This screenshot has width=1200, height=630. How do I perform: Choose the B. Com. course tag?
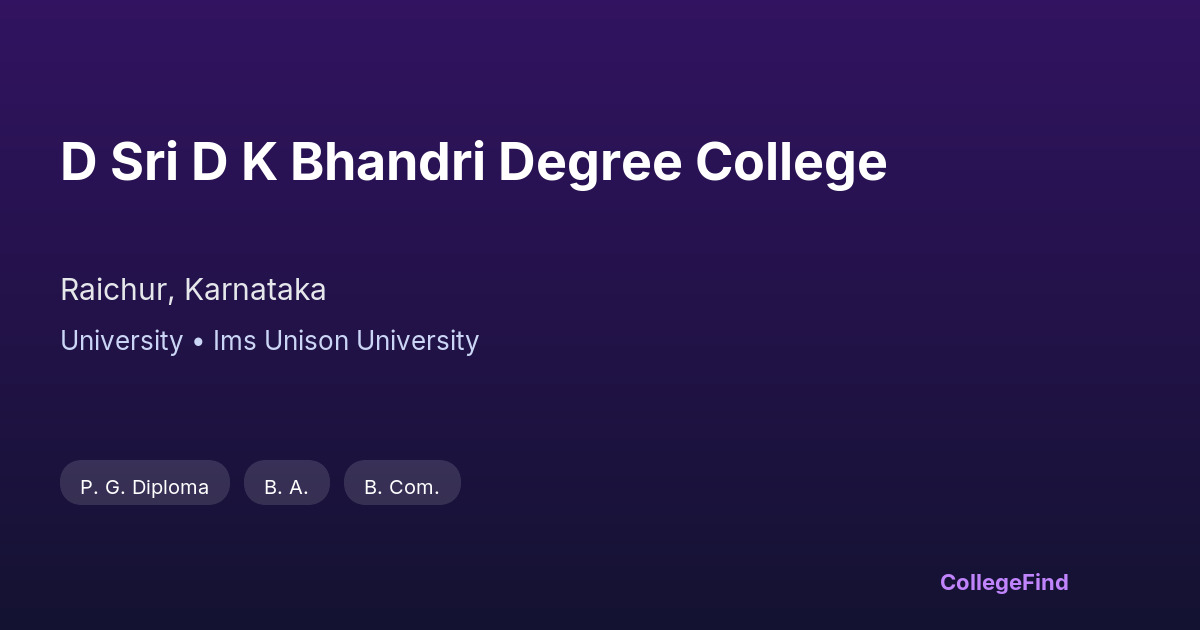point(402,487)
